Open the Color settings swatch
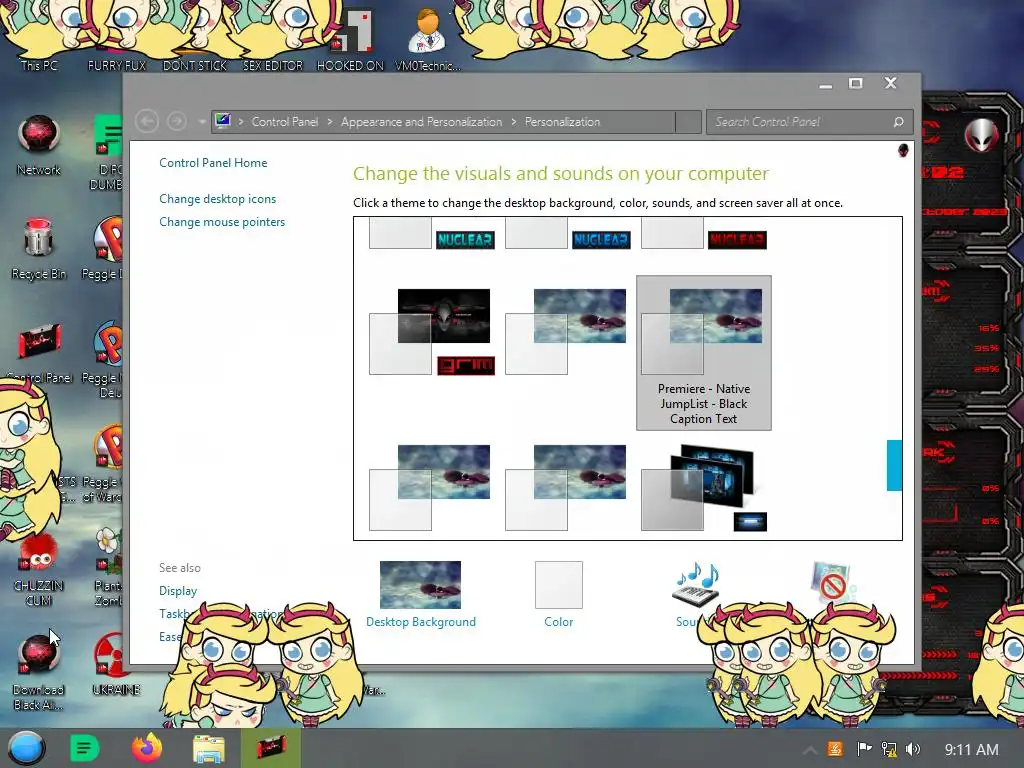The height and width of the screenshot is (768, 1024). (x=558, y=594)
